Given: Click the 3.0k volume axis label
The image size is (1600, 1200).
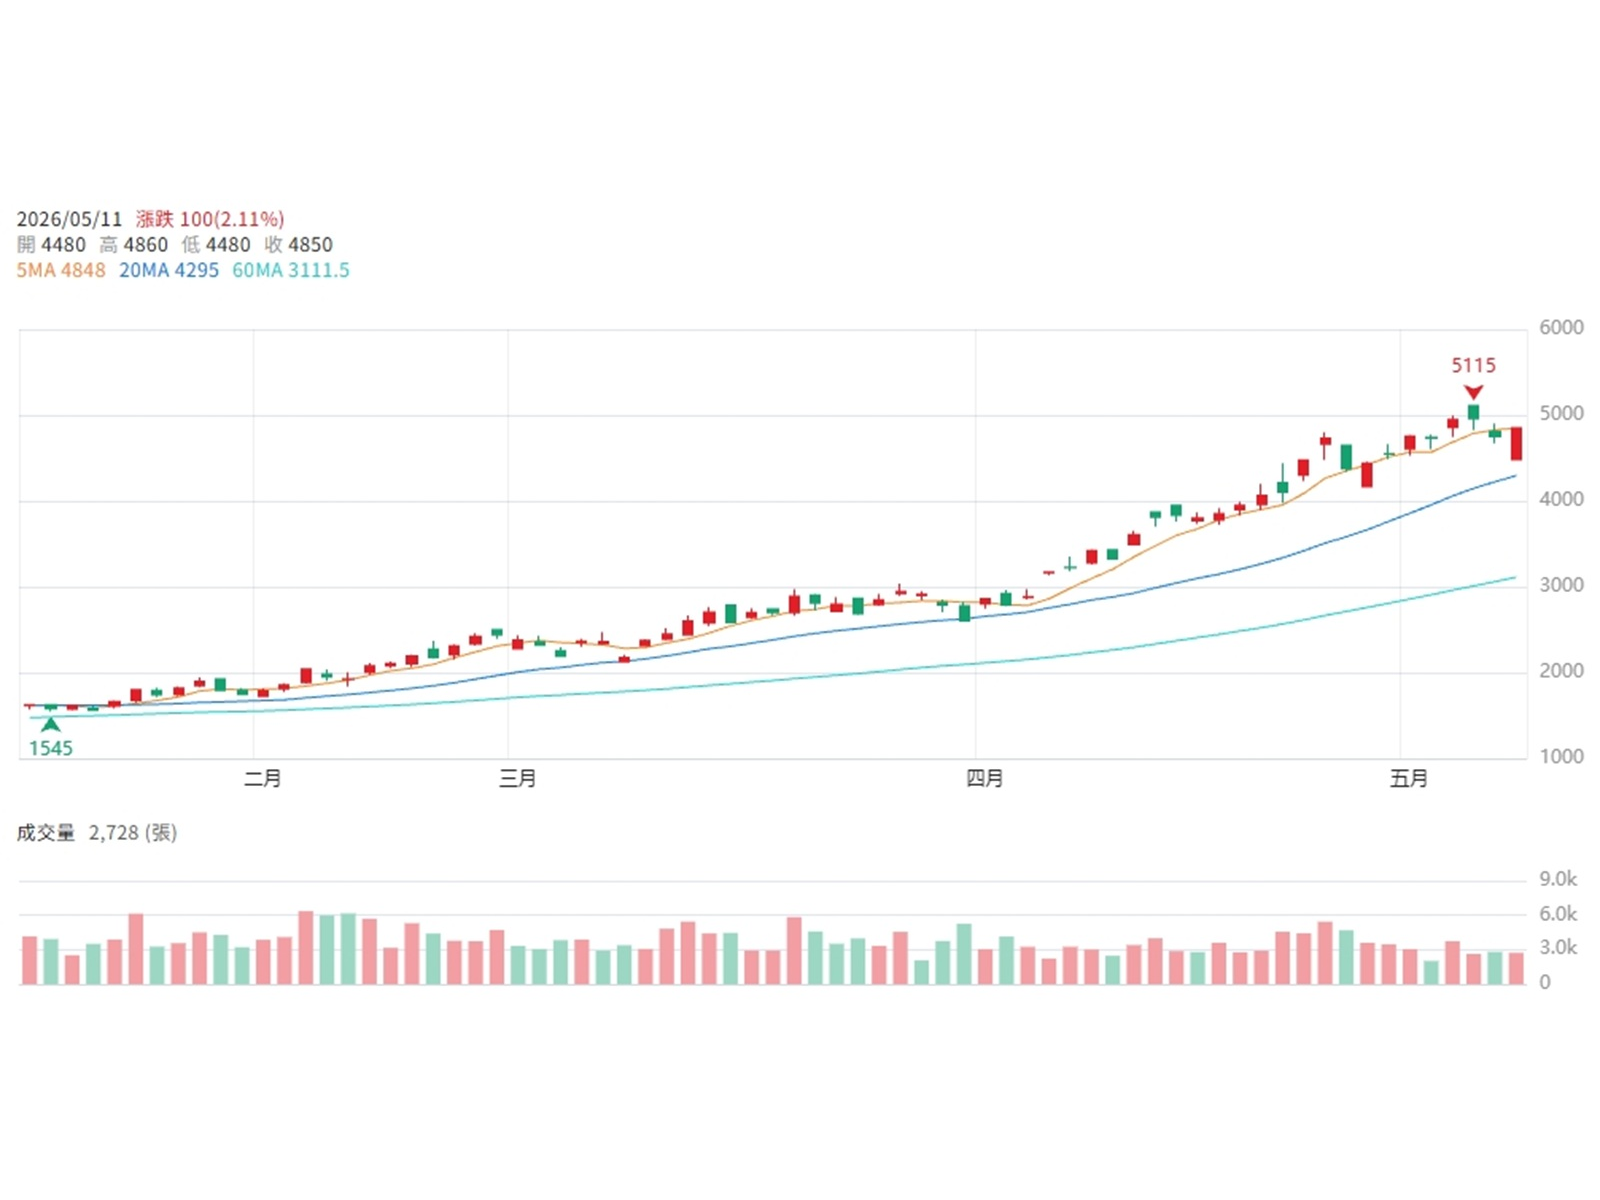Looking at the screenshot, I should click(1558, 948).
